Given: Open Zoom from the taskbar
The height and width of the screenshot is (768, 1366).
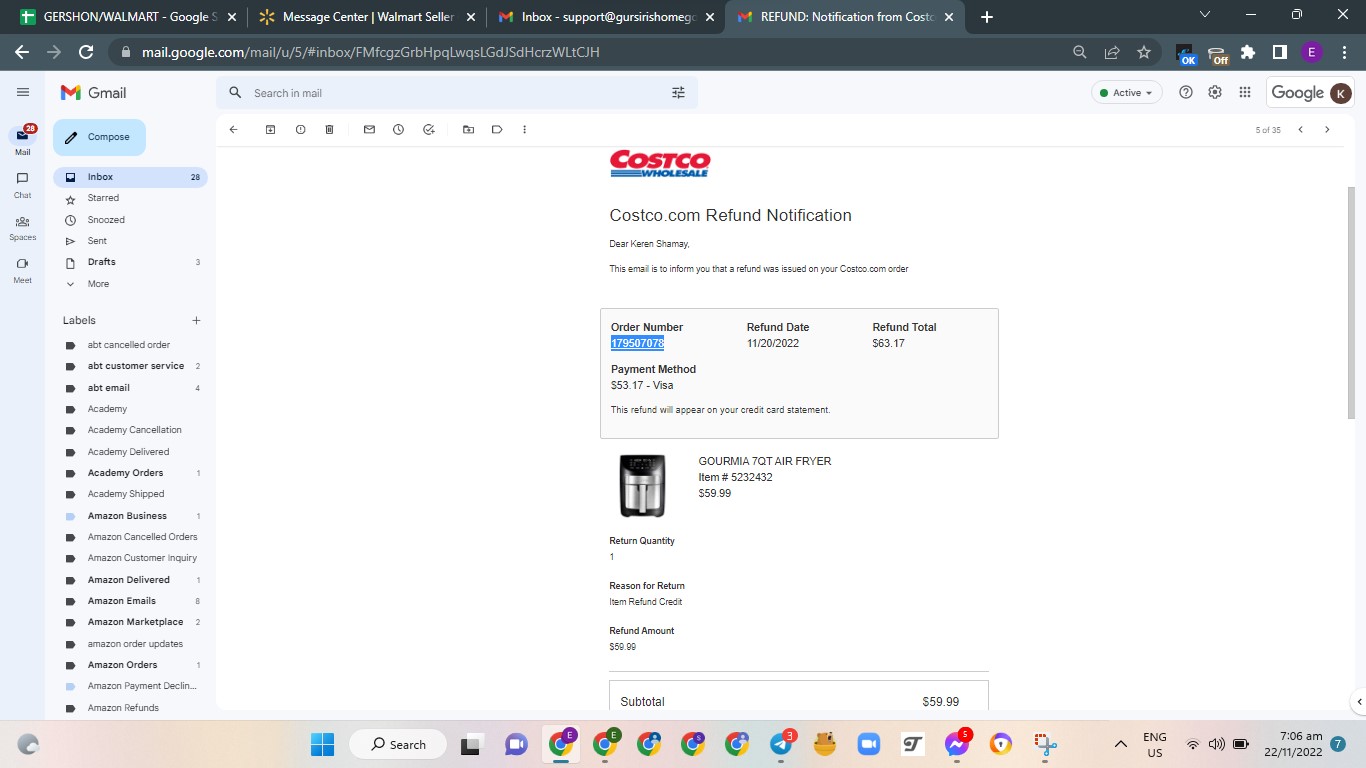Looking at the screenshot, I should 868,744.
